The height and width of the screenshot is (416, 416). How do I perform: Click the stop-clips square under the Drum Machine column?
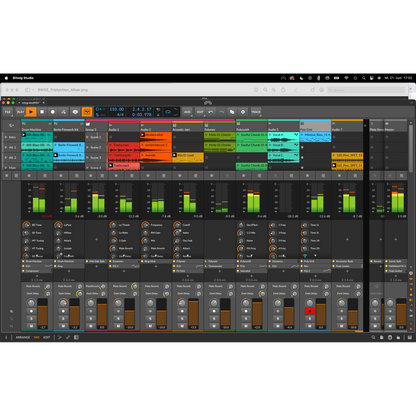pos(29,175)
